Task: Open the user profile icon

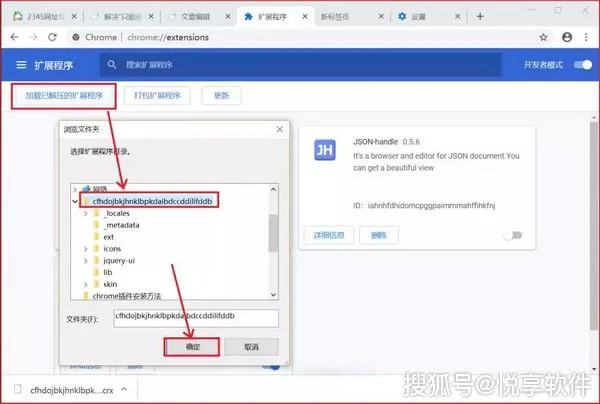Action: tap(567, 37)
